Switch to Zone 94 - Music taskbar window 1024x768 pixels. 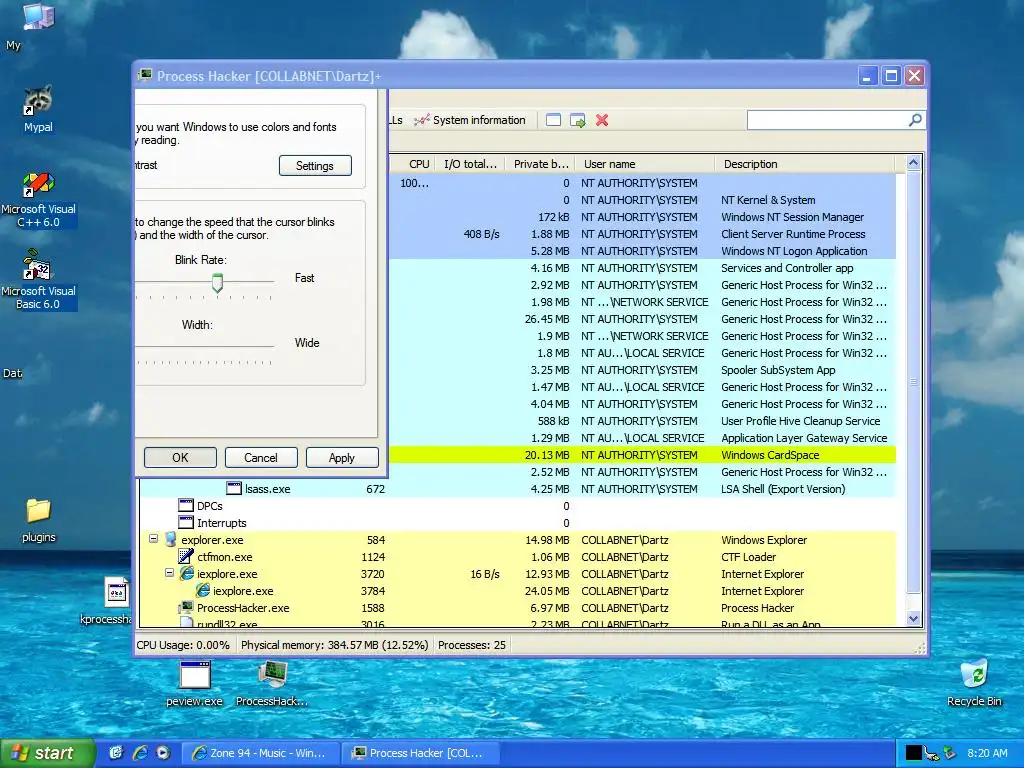261,753
